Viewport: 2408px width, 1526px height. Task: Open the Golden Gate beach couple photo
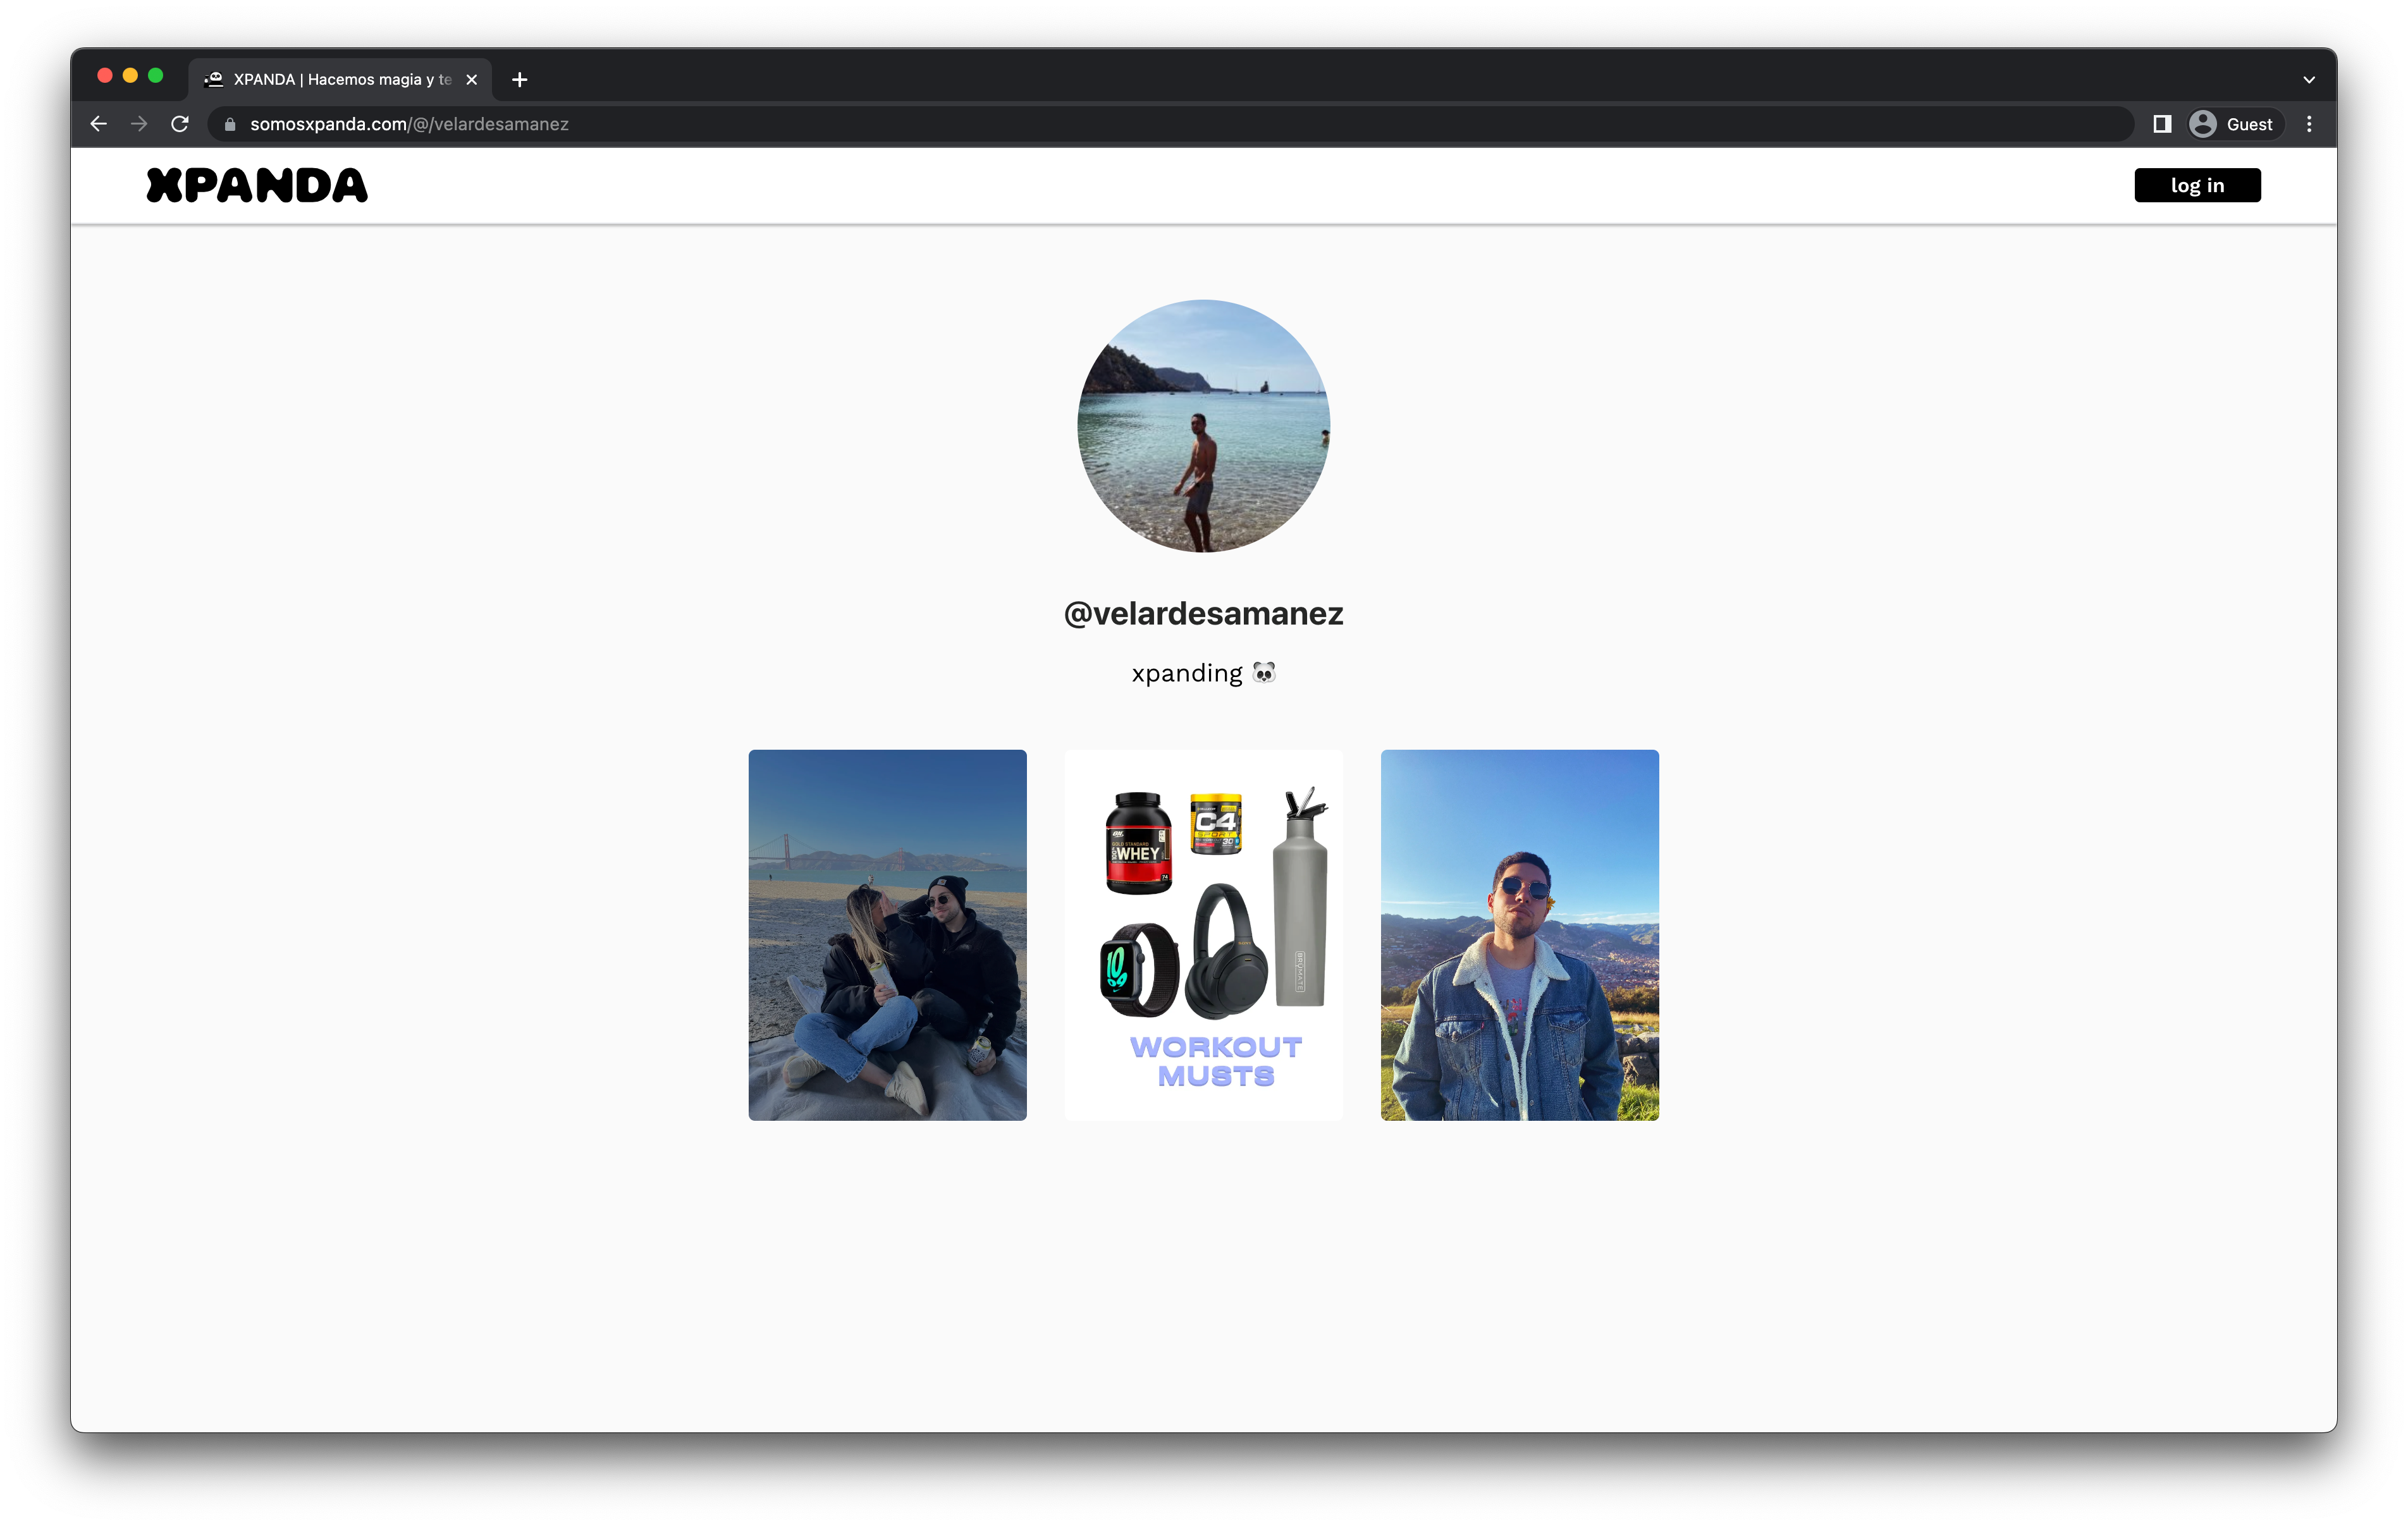887,935
